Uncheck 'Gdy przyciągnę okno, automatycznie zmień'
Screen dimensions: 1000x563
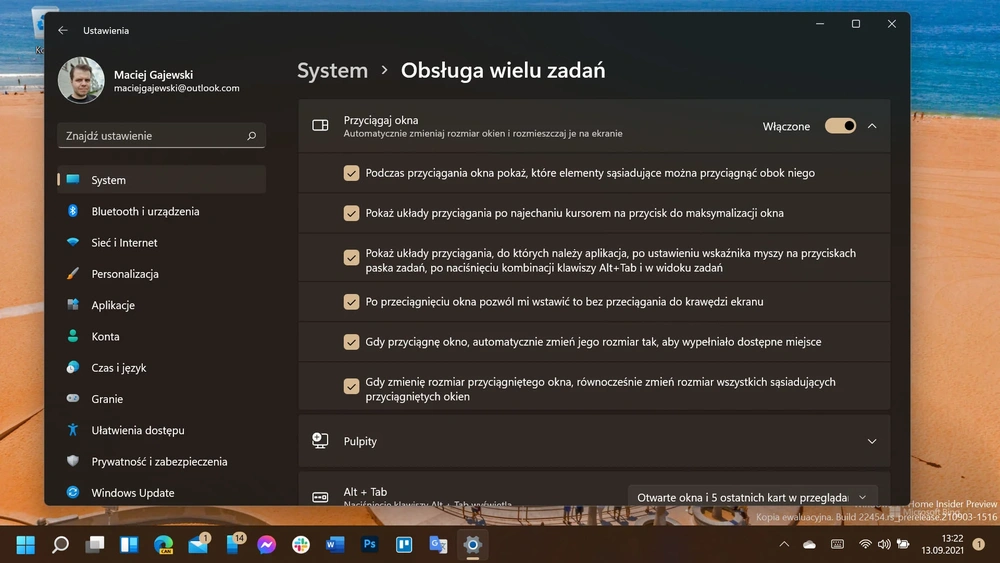[351, 342]
